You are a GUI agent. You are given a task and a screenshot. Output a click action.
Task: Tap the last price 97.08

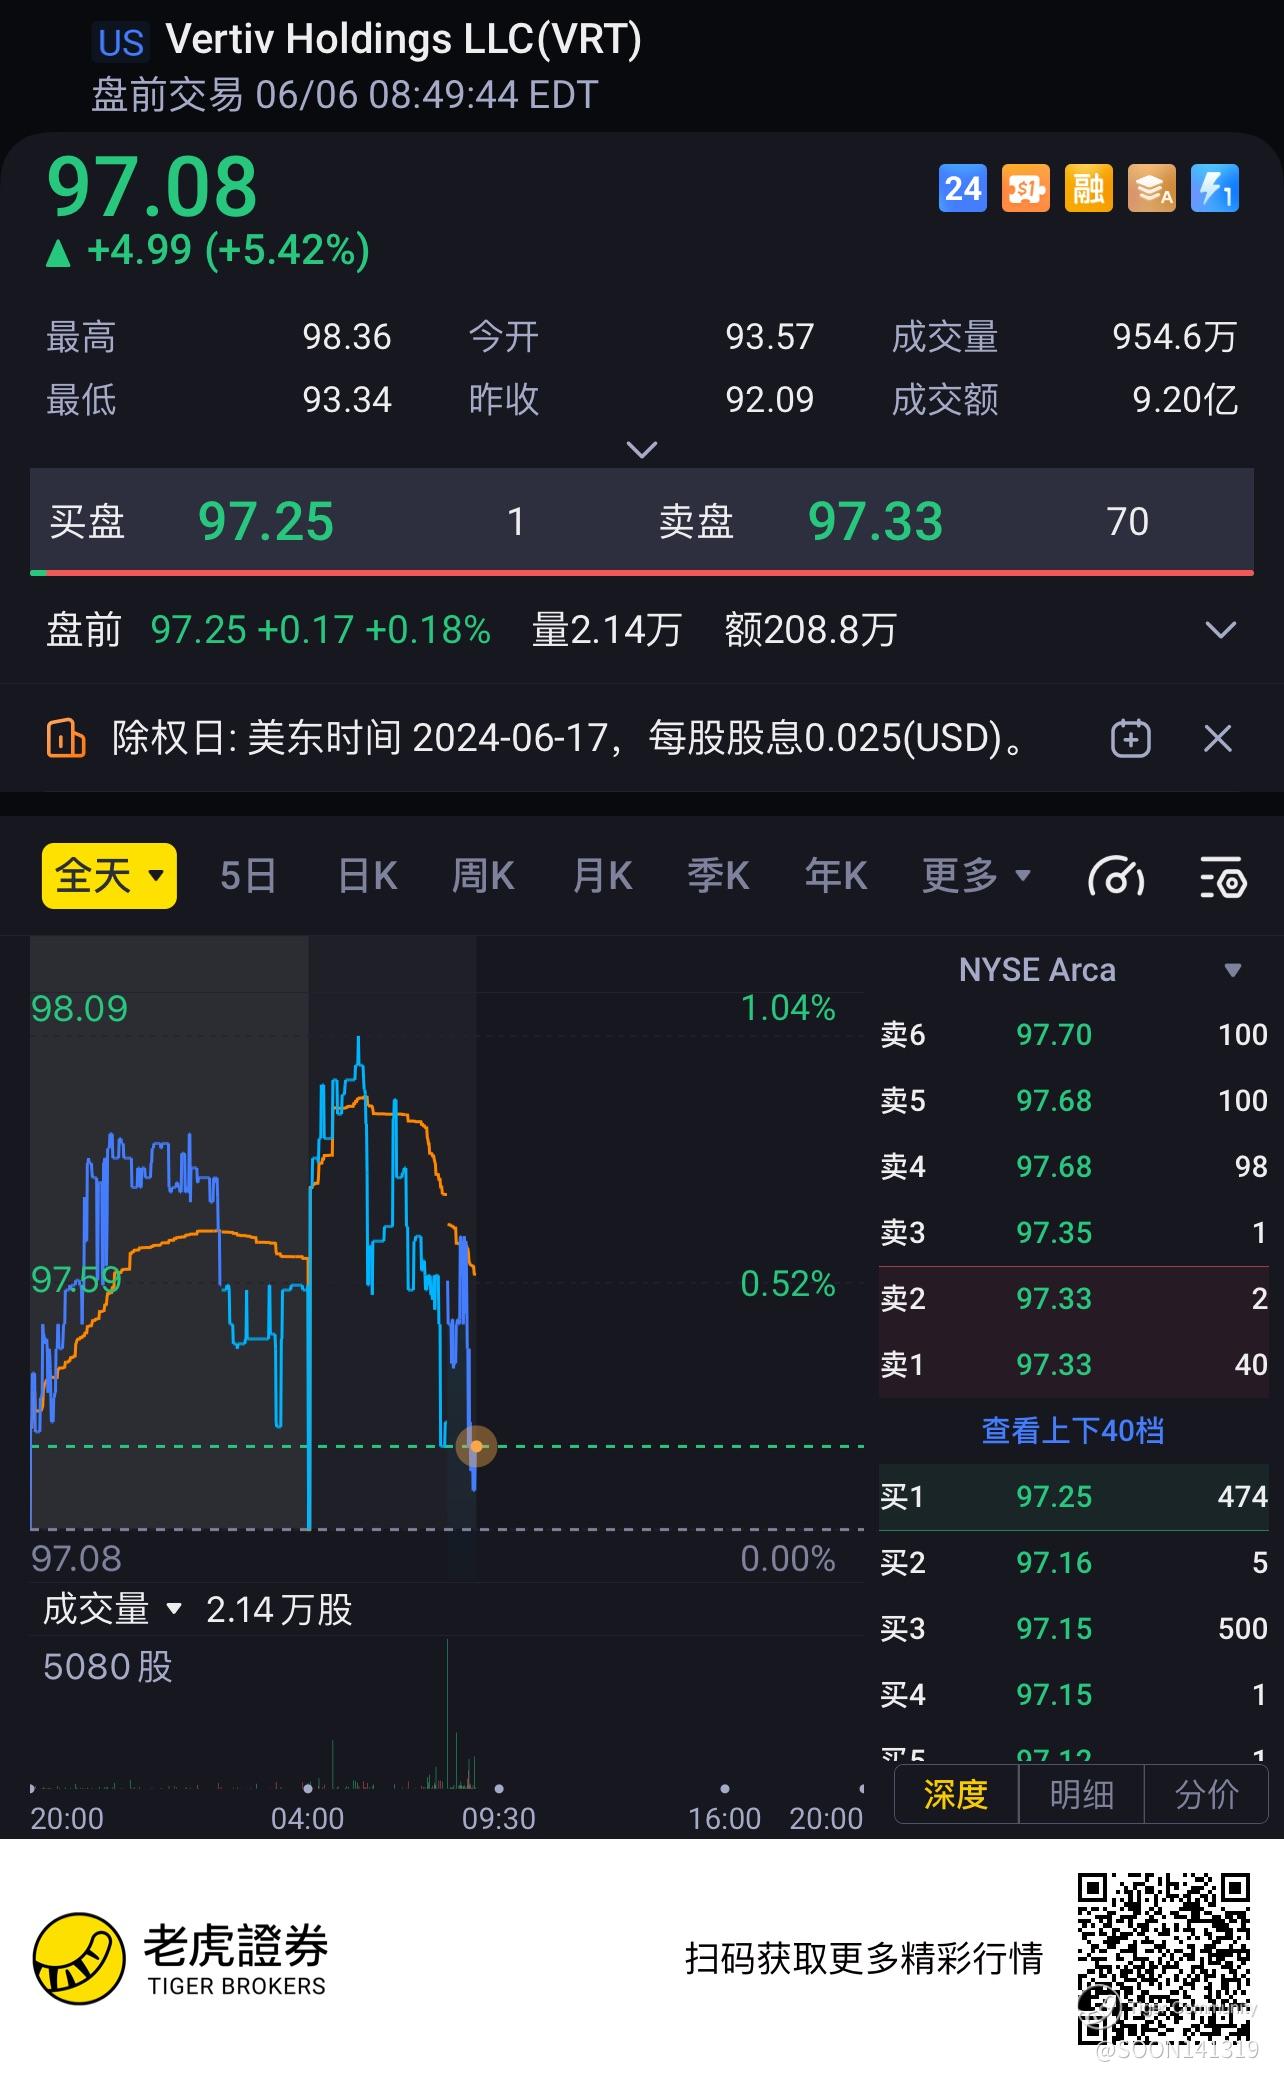tap(152, 187)
